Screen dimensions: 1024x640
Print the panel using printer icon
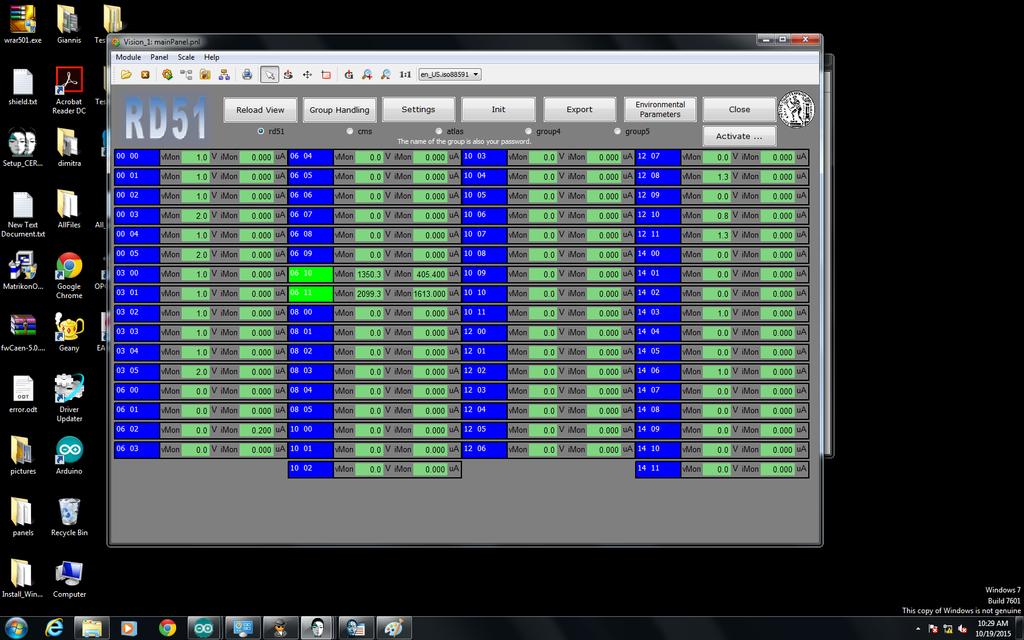pos(247,74)
